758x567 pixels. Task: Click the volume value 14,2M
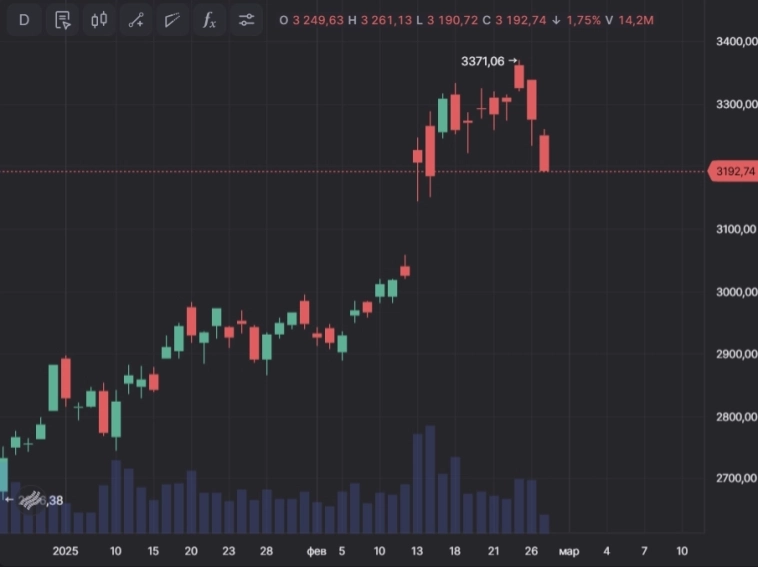636,20
